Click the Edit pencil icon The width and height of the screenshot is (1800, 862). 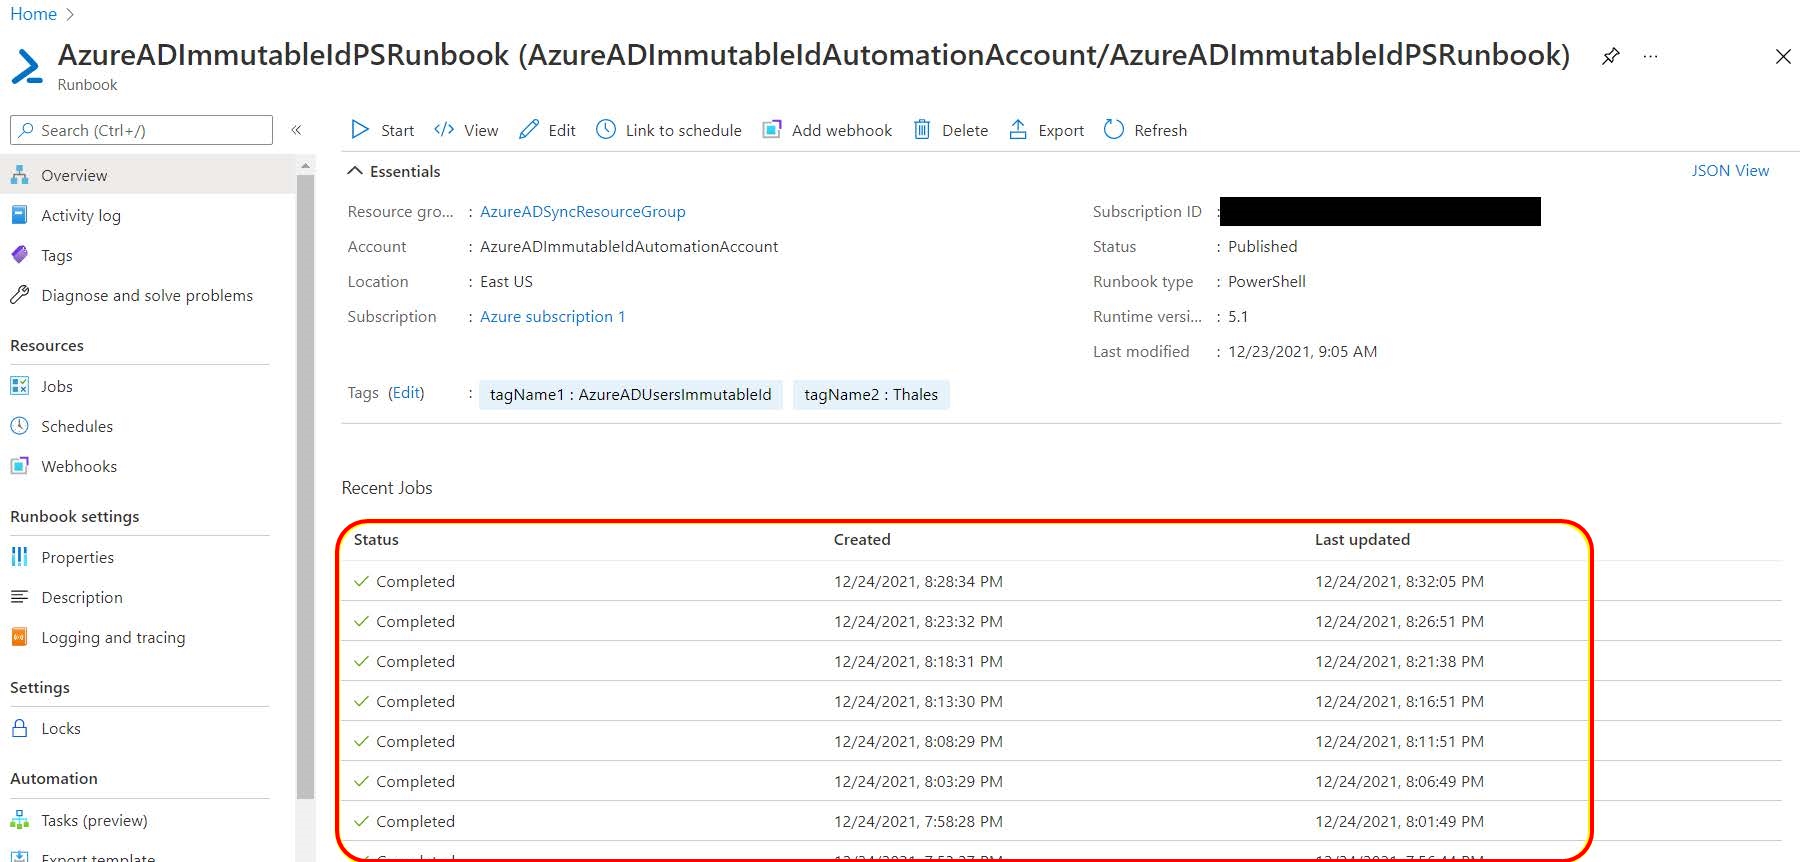click(x=529, y=130)
